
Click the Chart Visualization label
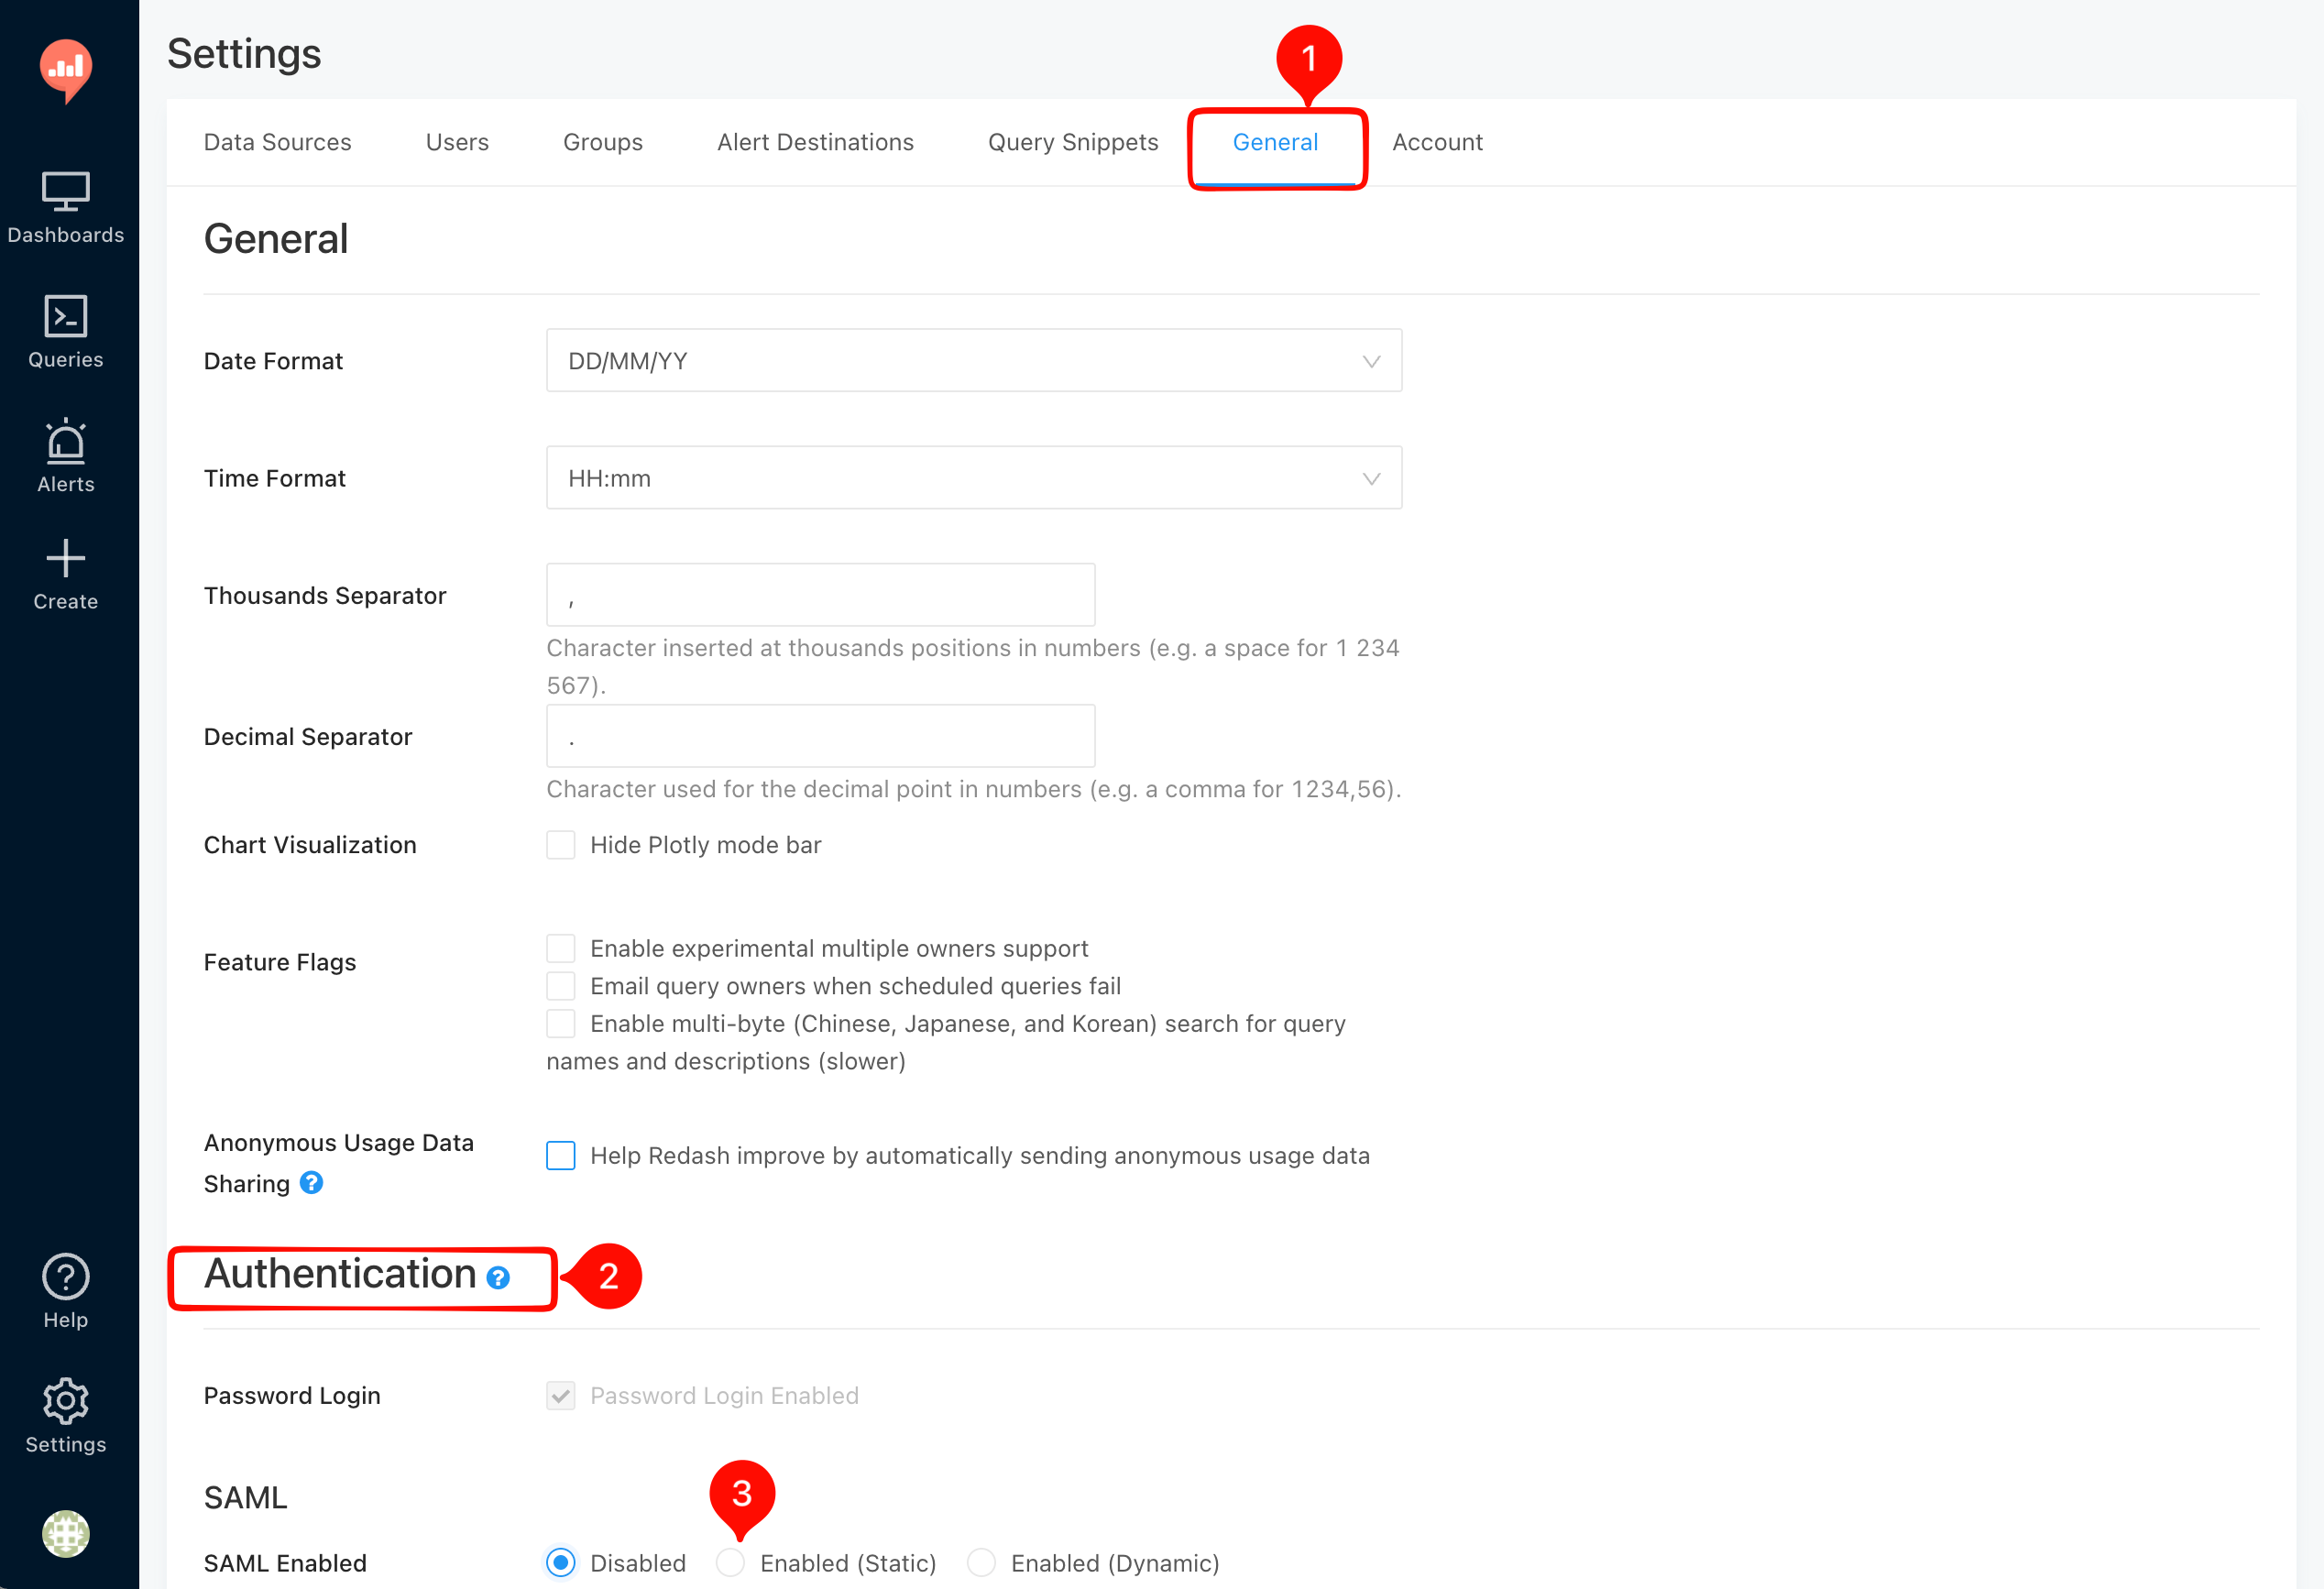(310, 845)
